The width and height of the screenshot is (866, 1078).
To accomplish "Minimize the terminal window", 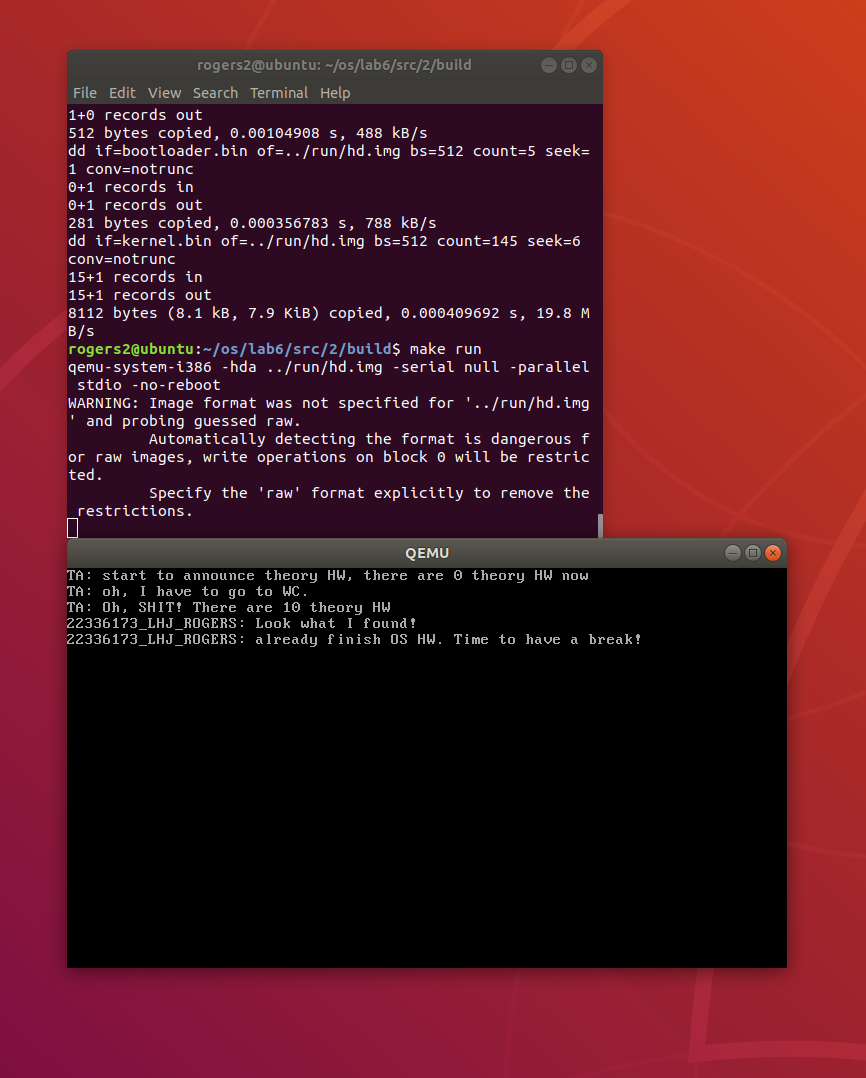I will coord(549,65).
